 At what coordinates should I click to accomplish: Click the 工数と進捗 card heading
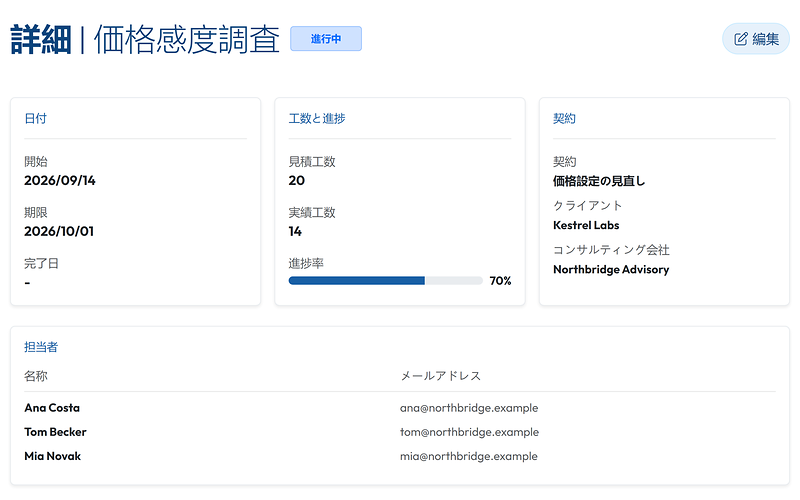click(317, 118)
